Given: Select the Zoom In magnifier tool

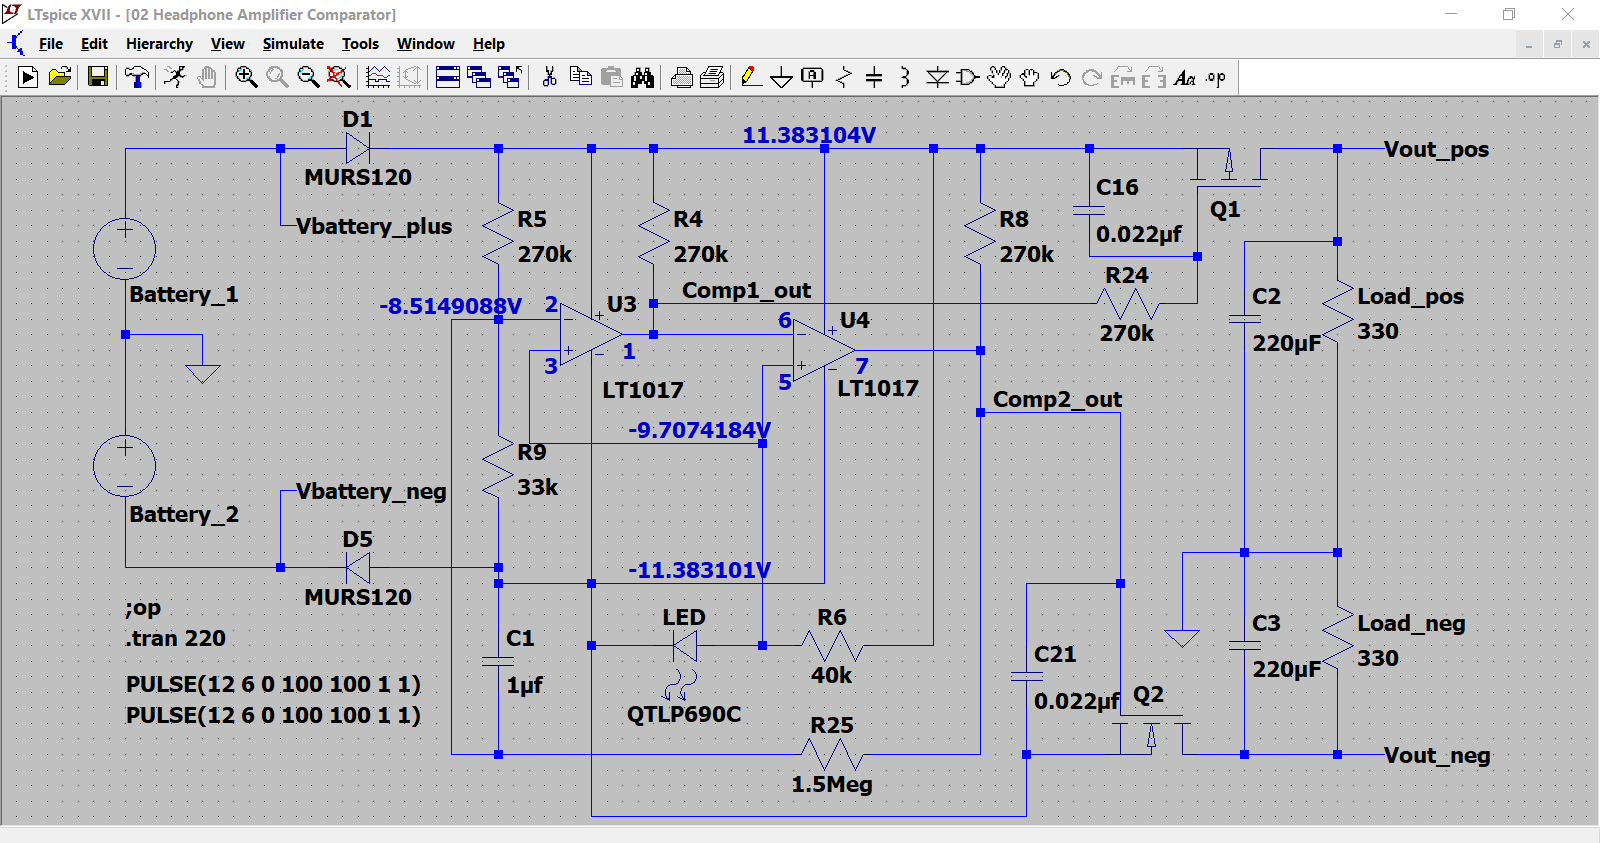Looking at the screenshot, I should (246, 77).
